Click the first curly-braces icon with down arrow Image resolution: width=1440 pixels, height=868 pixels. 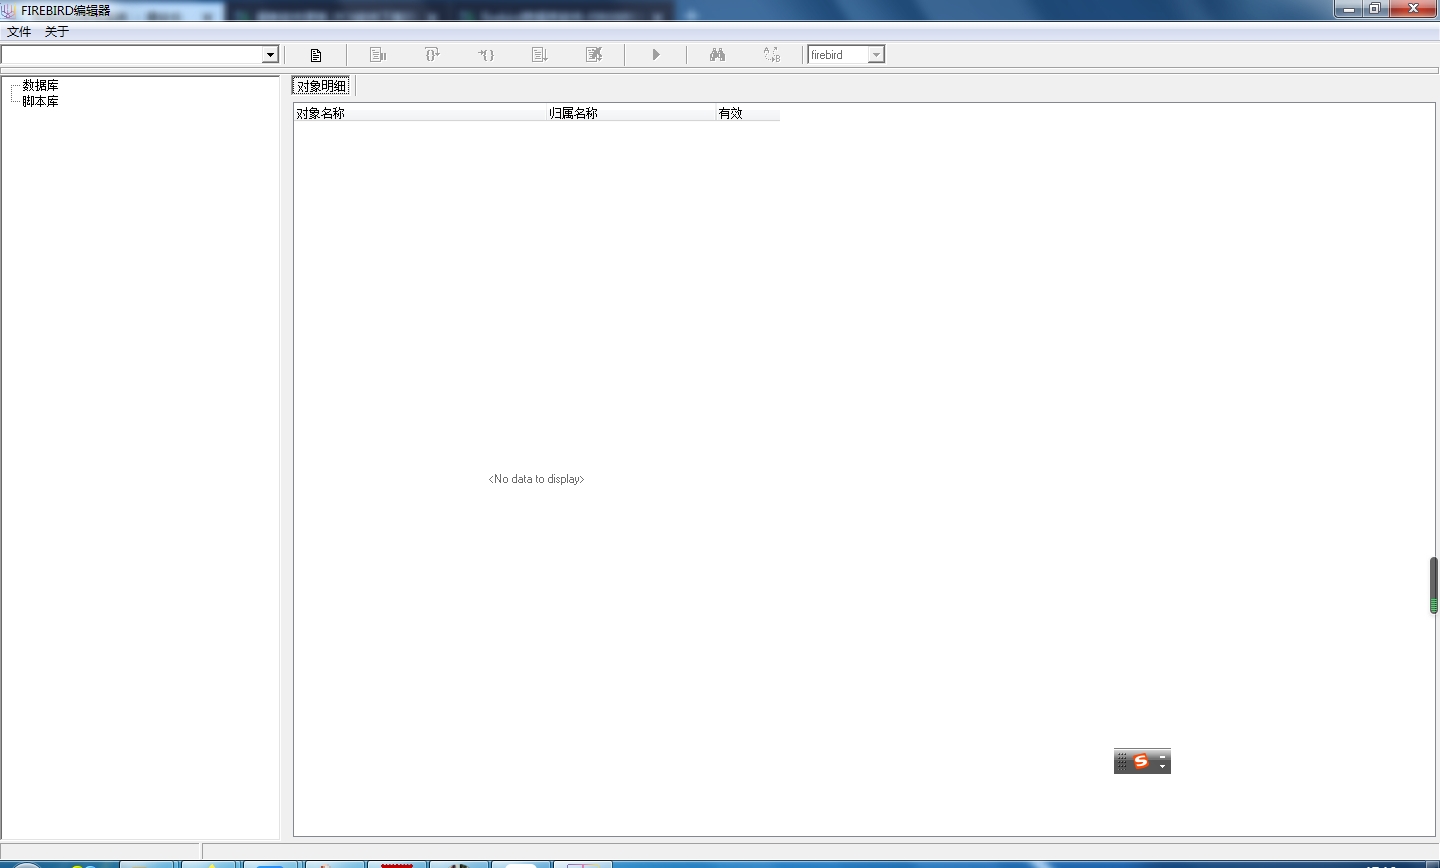(432, 55)
